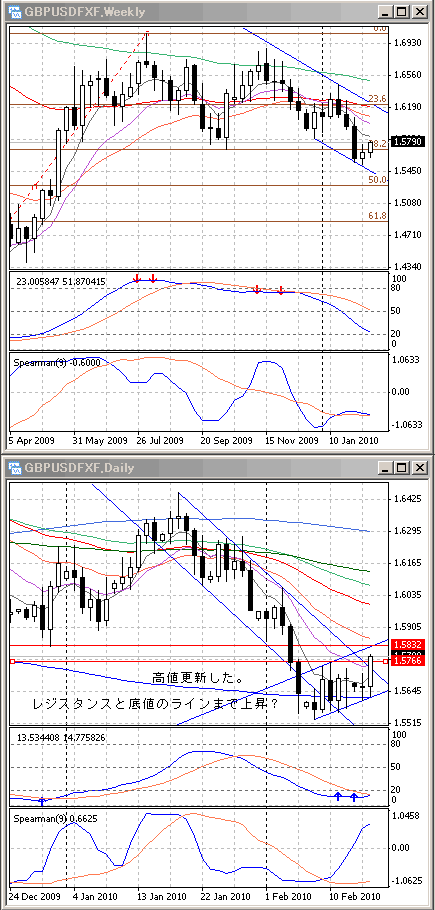Click the 1.5790 current price label
The image size is (435, 910).
408,141
